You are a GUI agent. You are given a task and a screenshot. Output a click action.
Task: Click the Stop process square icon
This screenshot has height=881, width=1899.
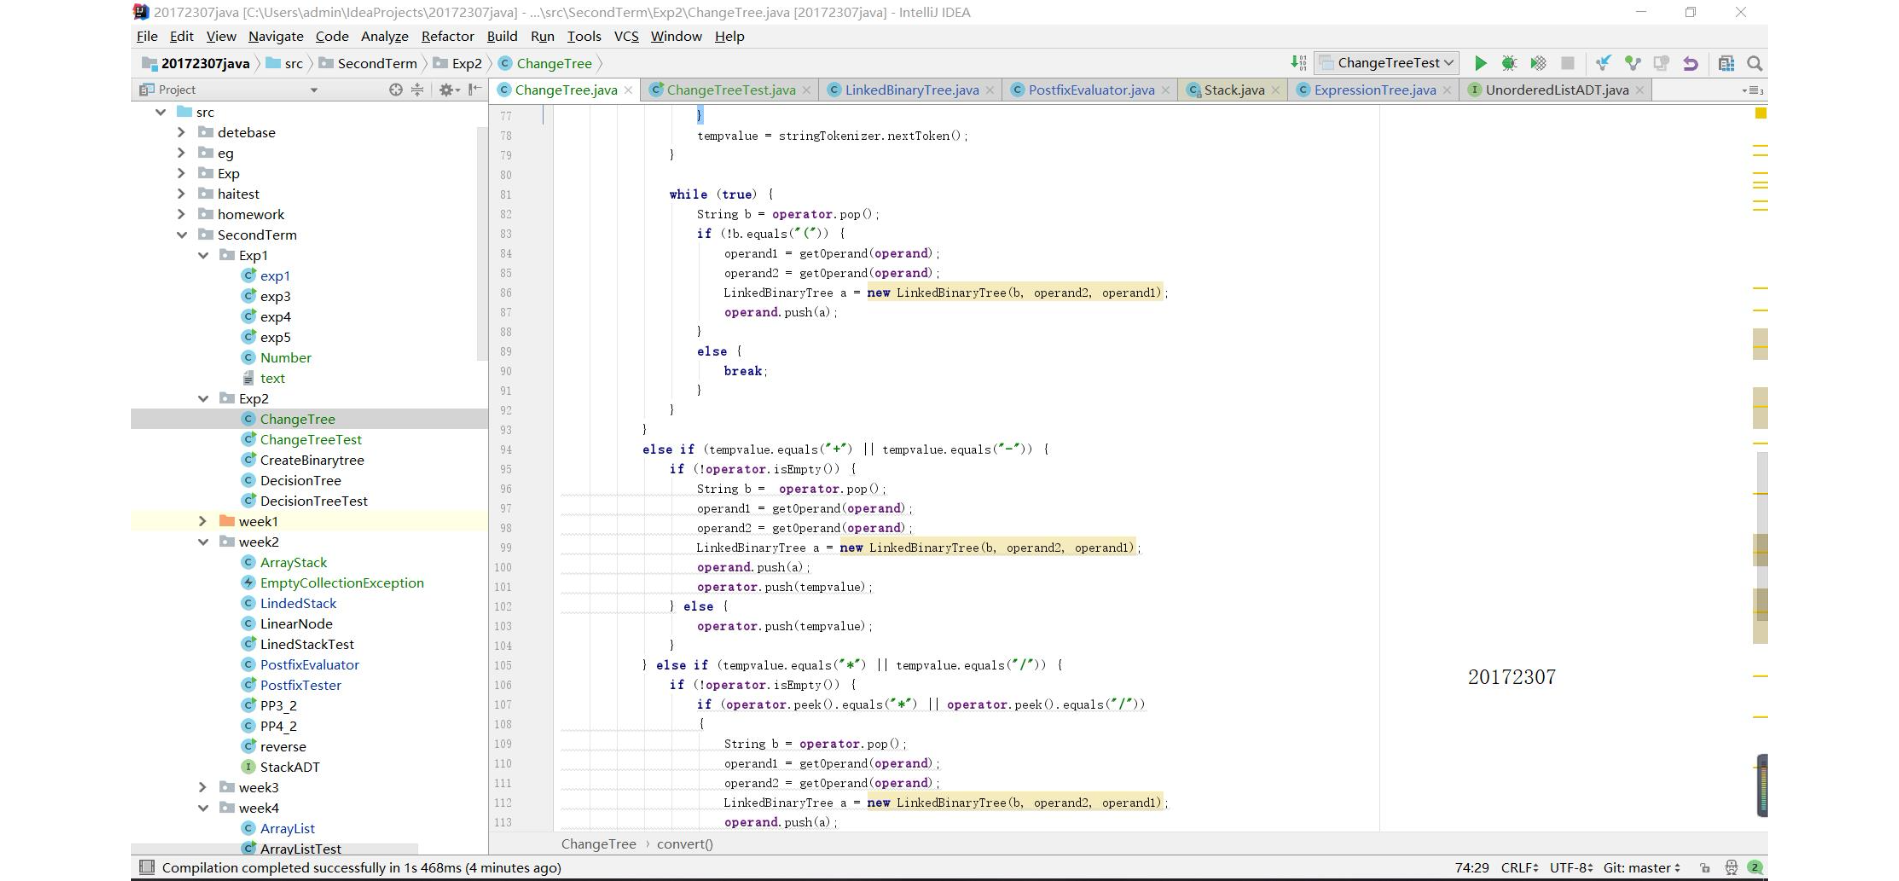pos(1568,63)
